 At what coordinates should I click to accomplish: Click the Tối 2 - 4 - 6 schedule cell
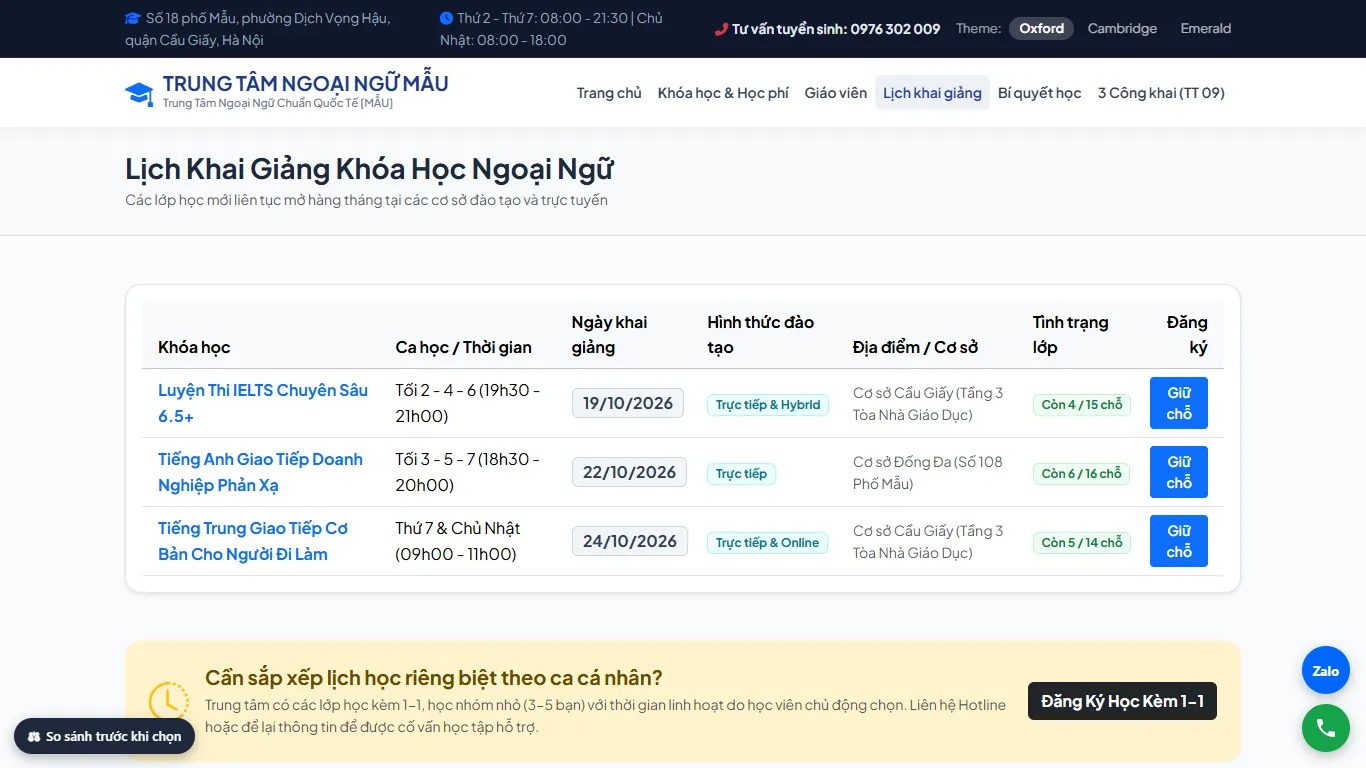(x=468, y=403)
